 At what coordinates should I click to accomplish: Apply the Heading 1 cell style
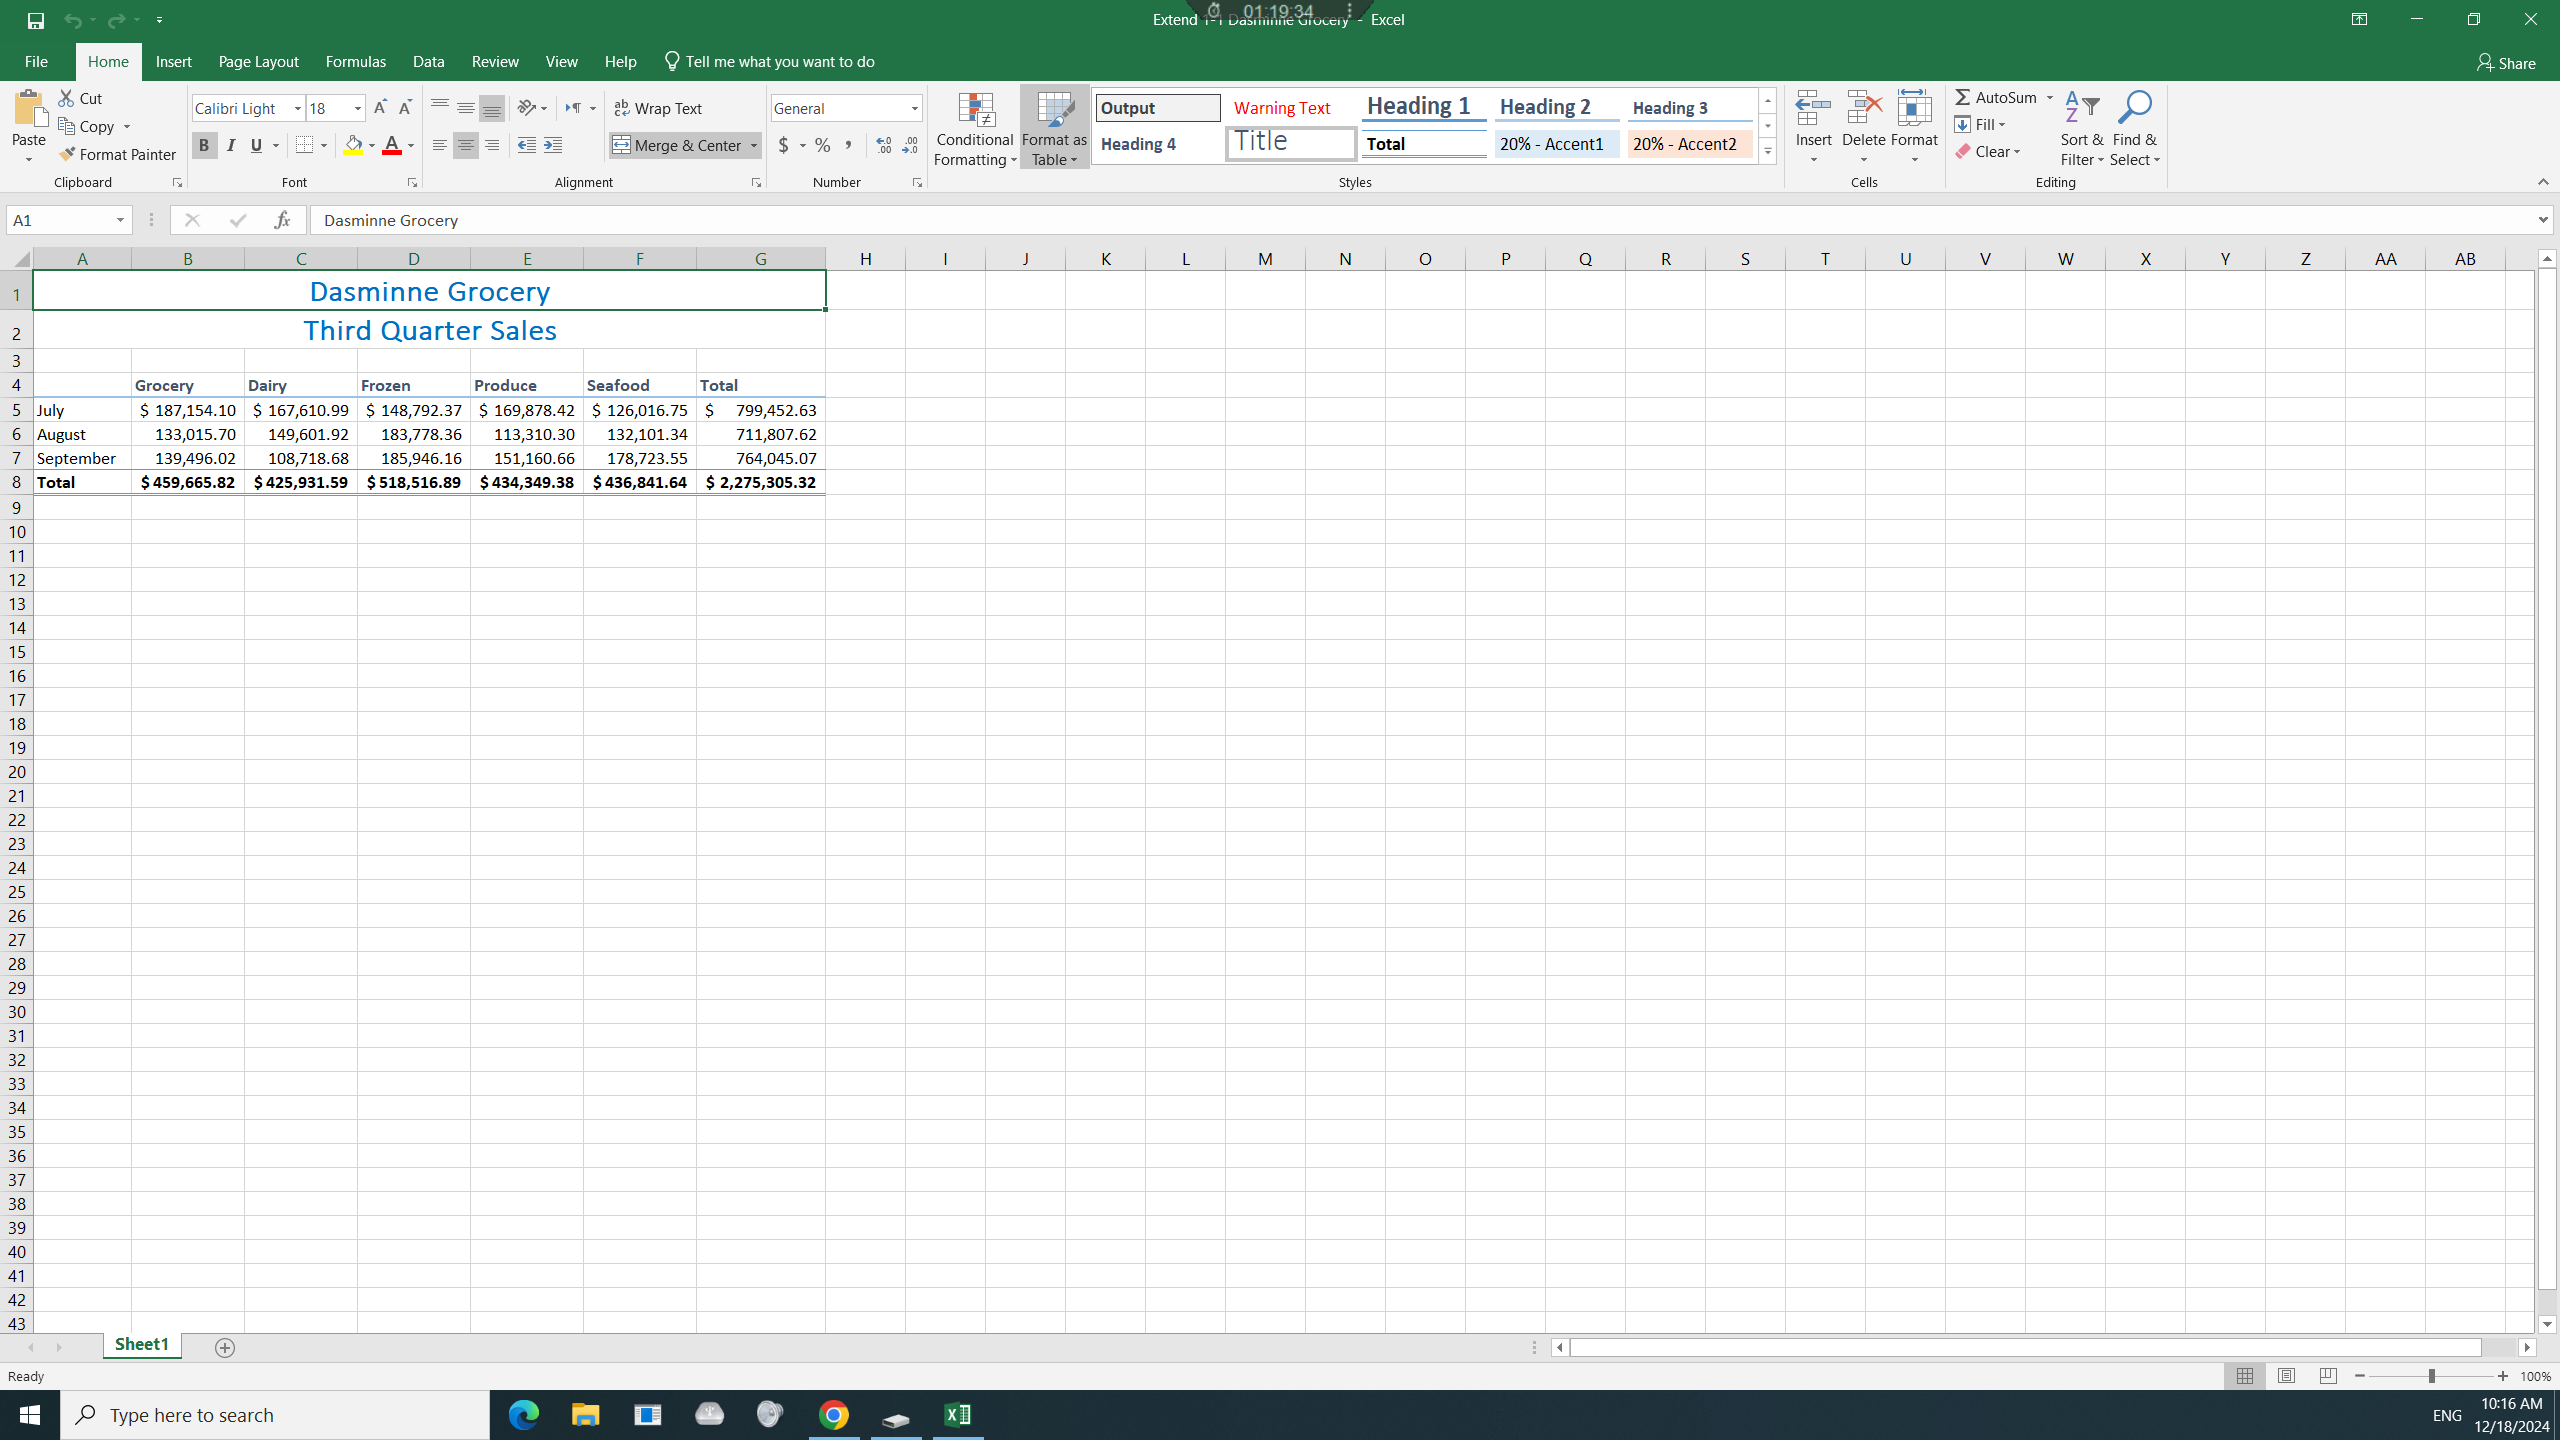pyautogui.click(x=1422, y=107)
